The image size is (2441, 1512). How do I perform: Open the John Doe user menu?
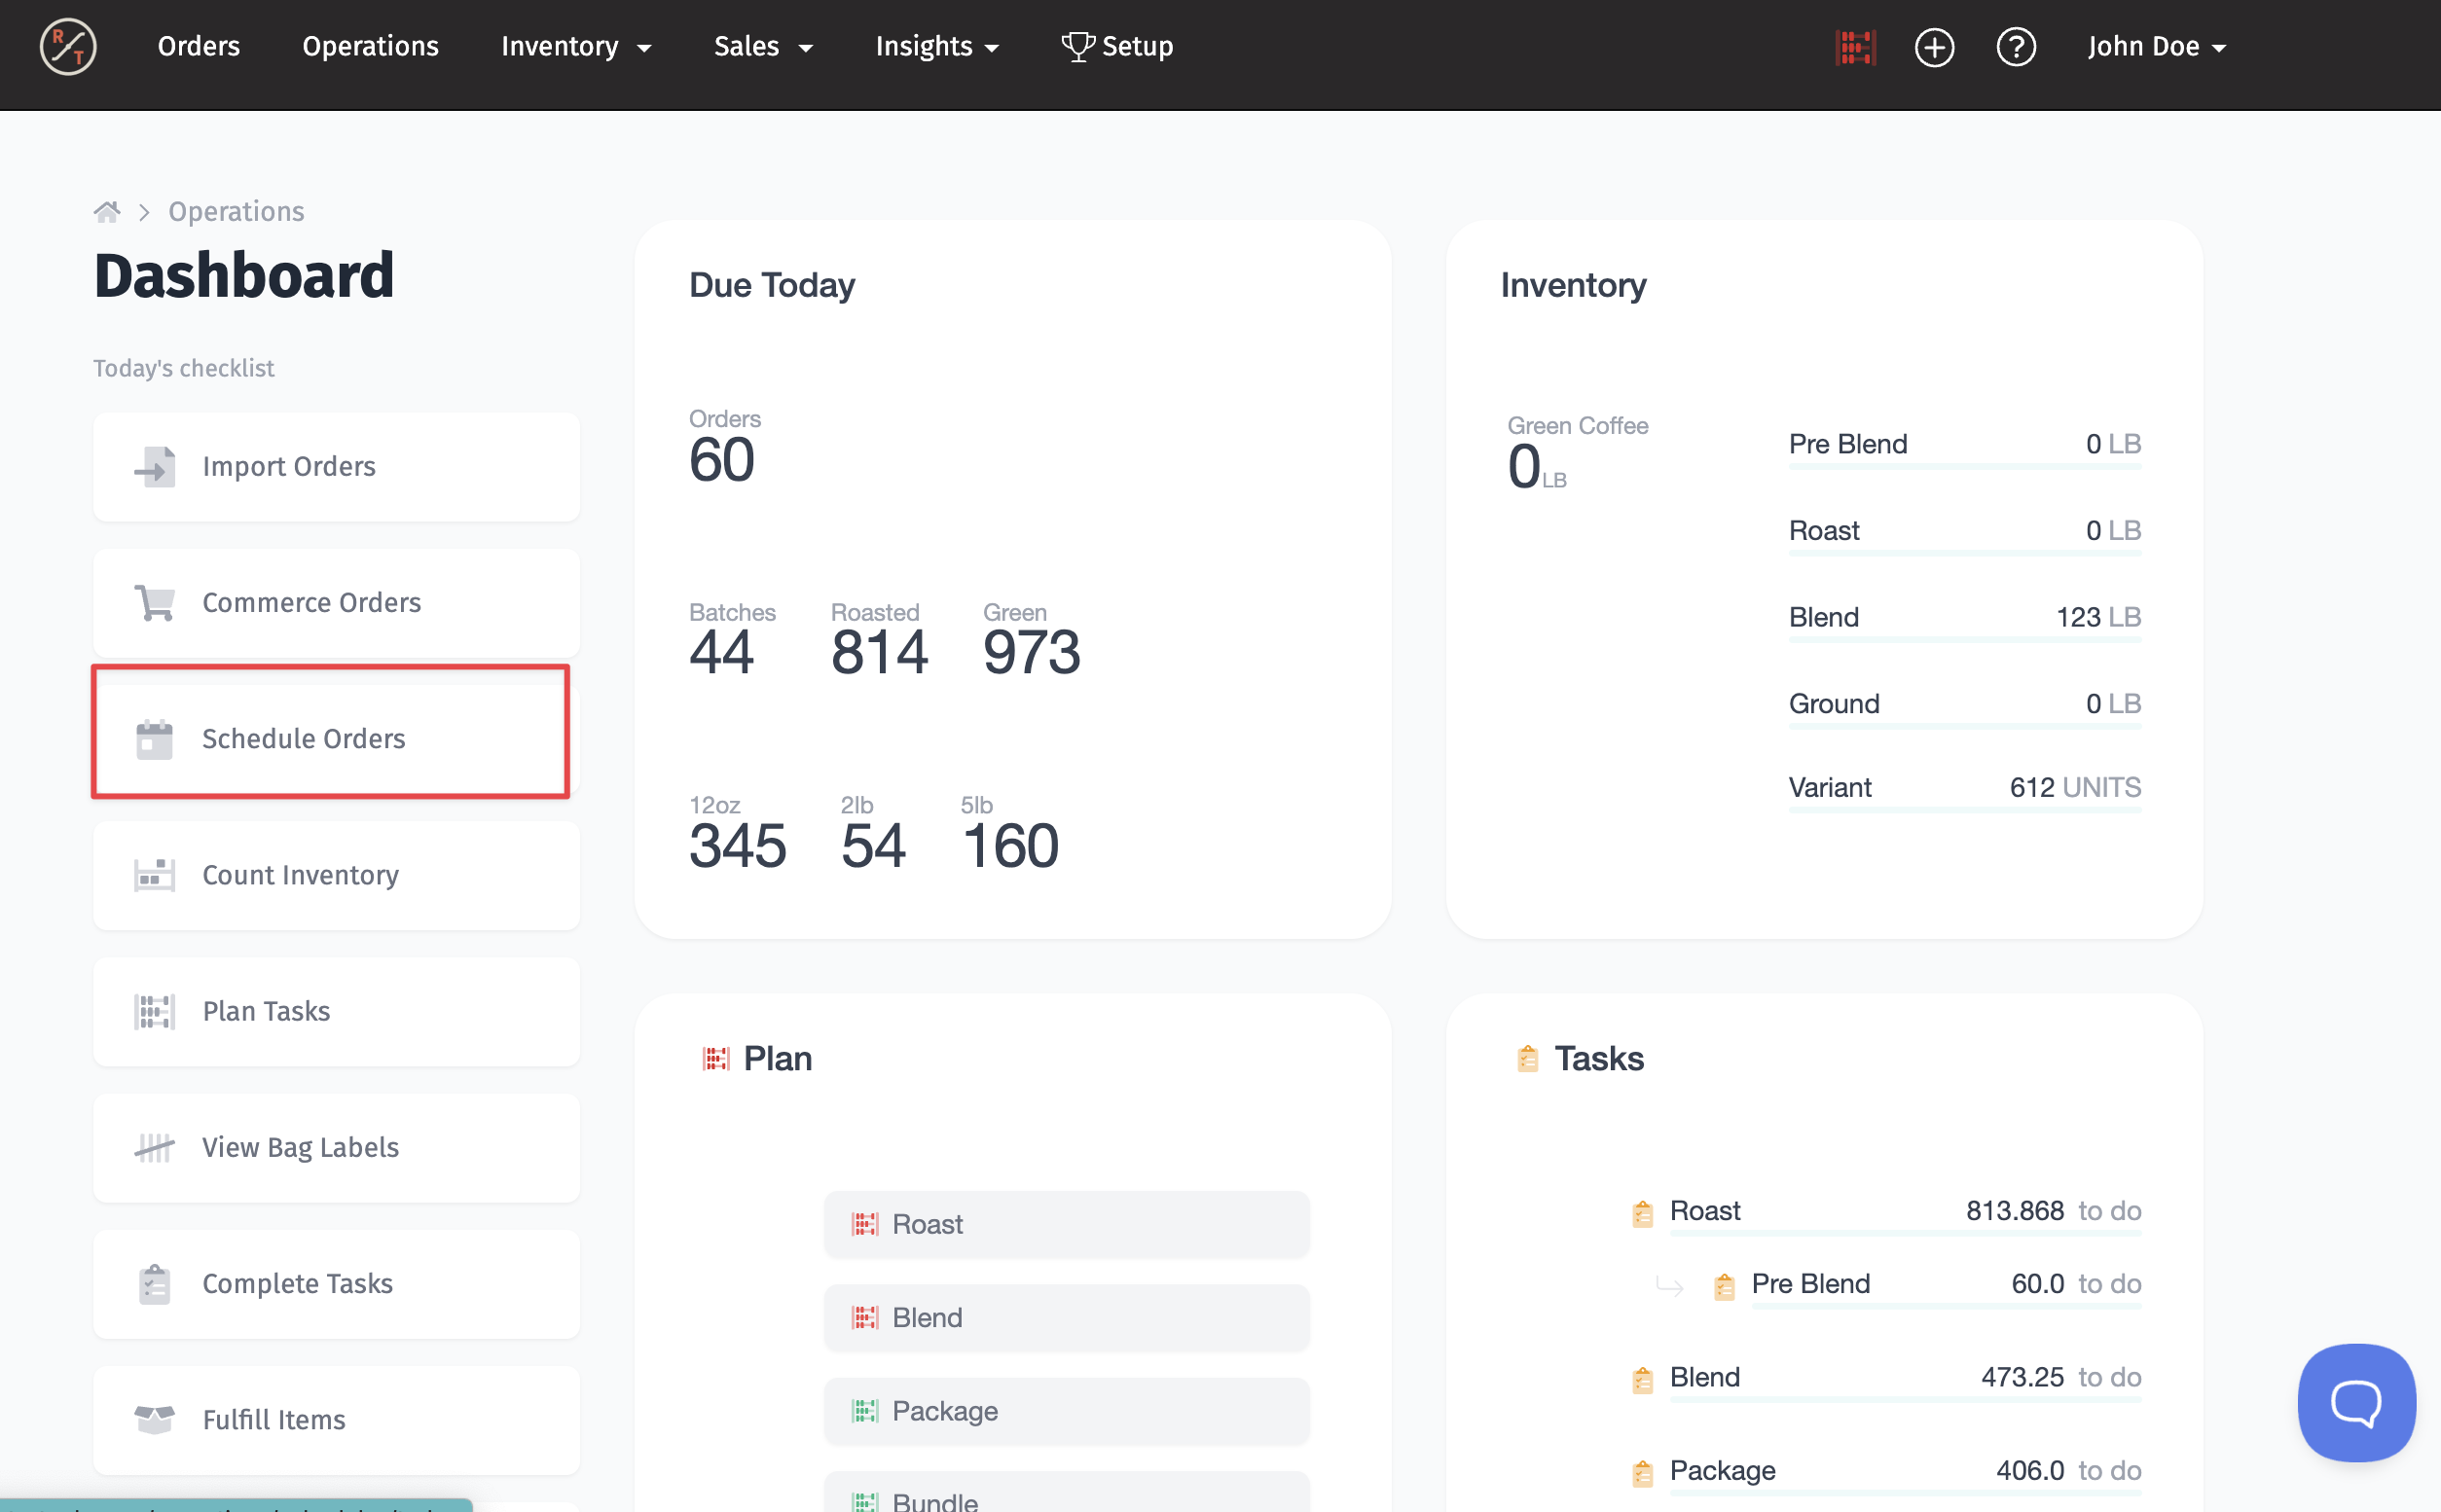[x=2157, y=47]
